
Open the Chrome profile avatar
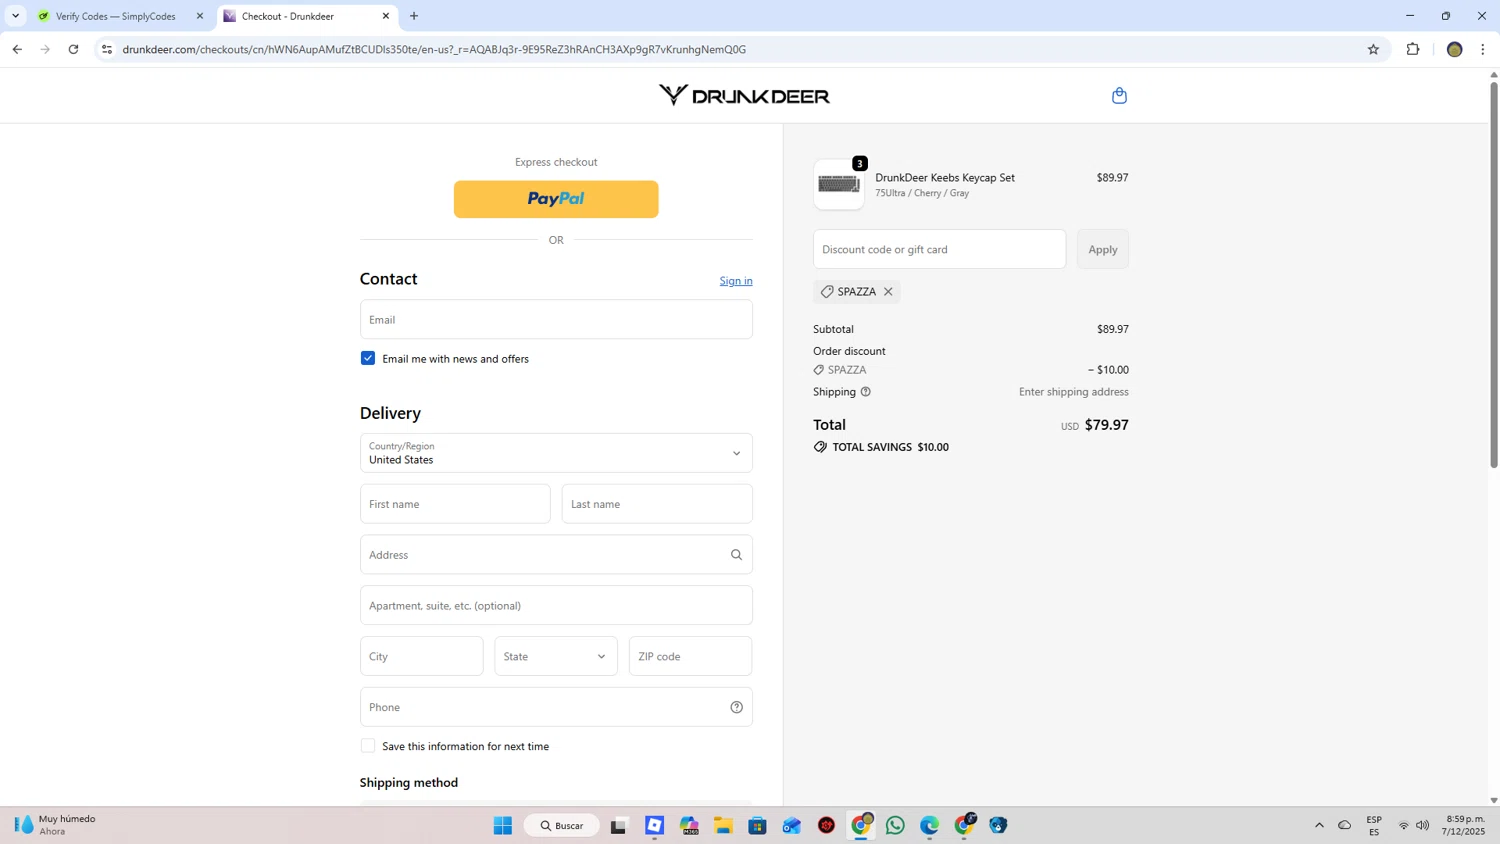(x=1454, y=49)
